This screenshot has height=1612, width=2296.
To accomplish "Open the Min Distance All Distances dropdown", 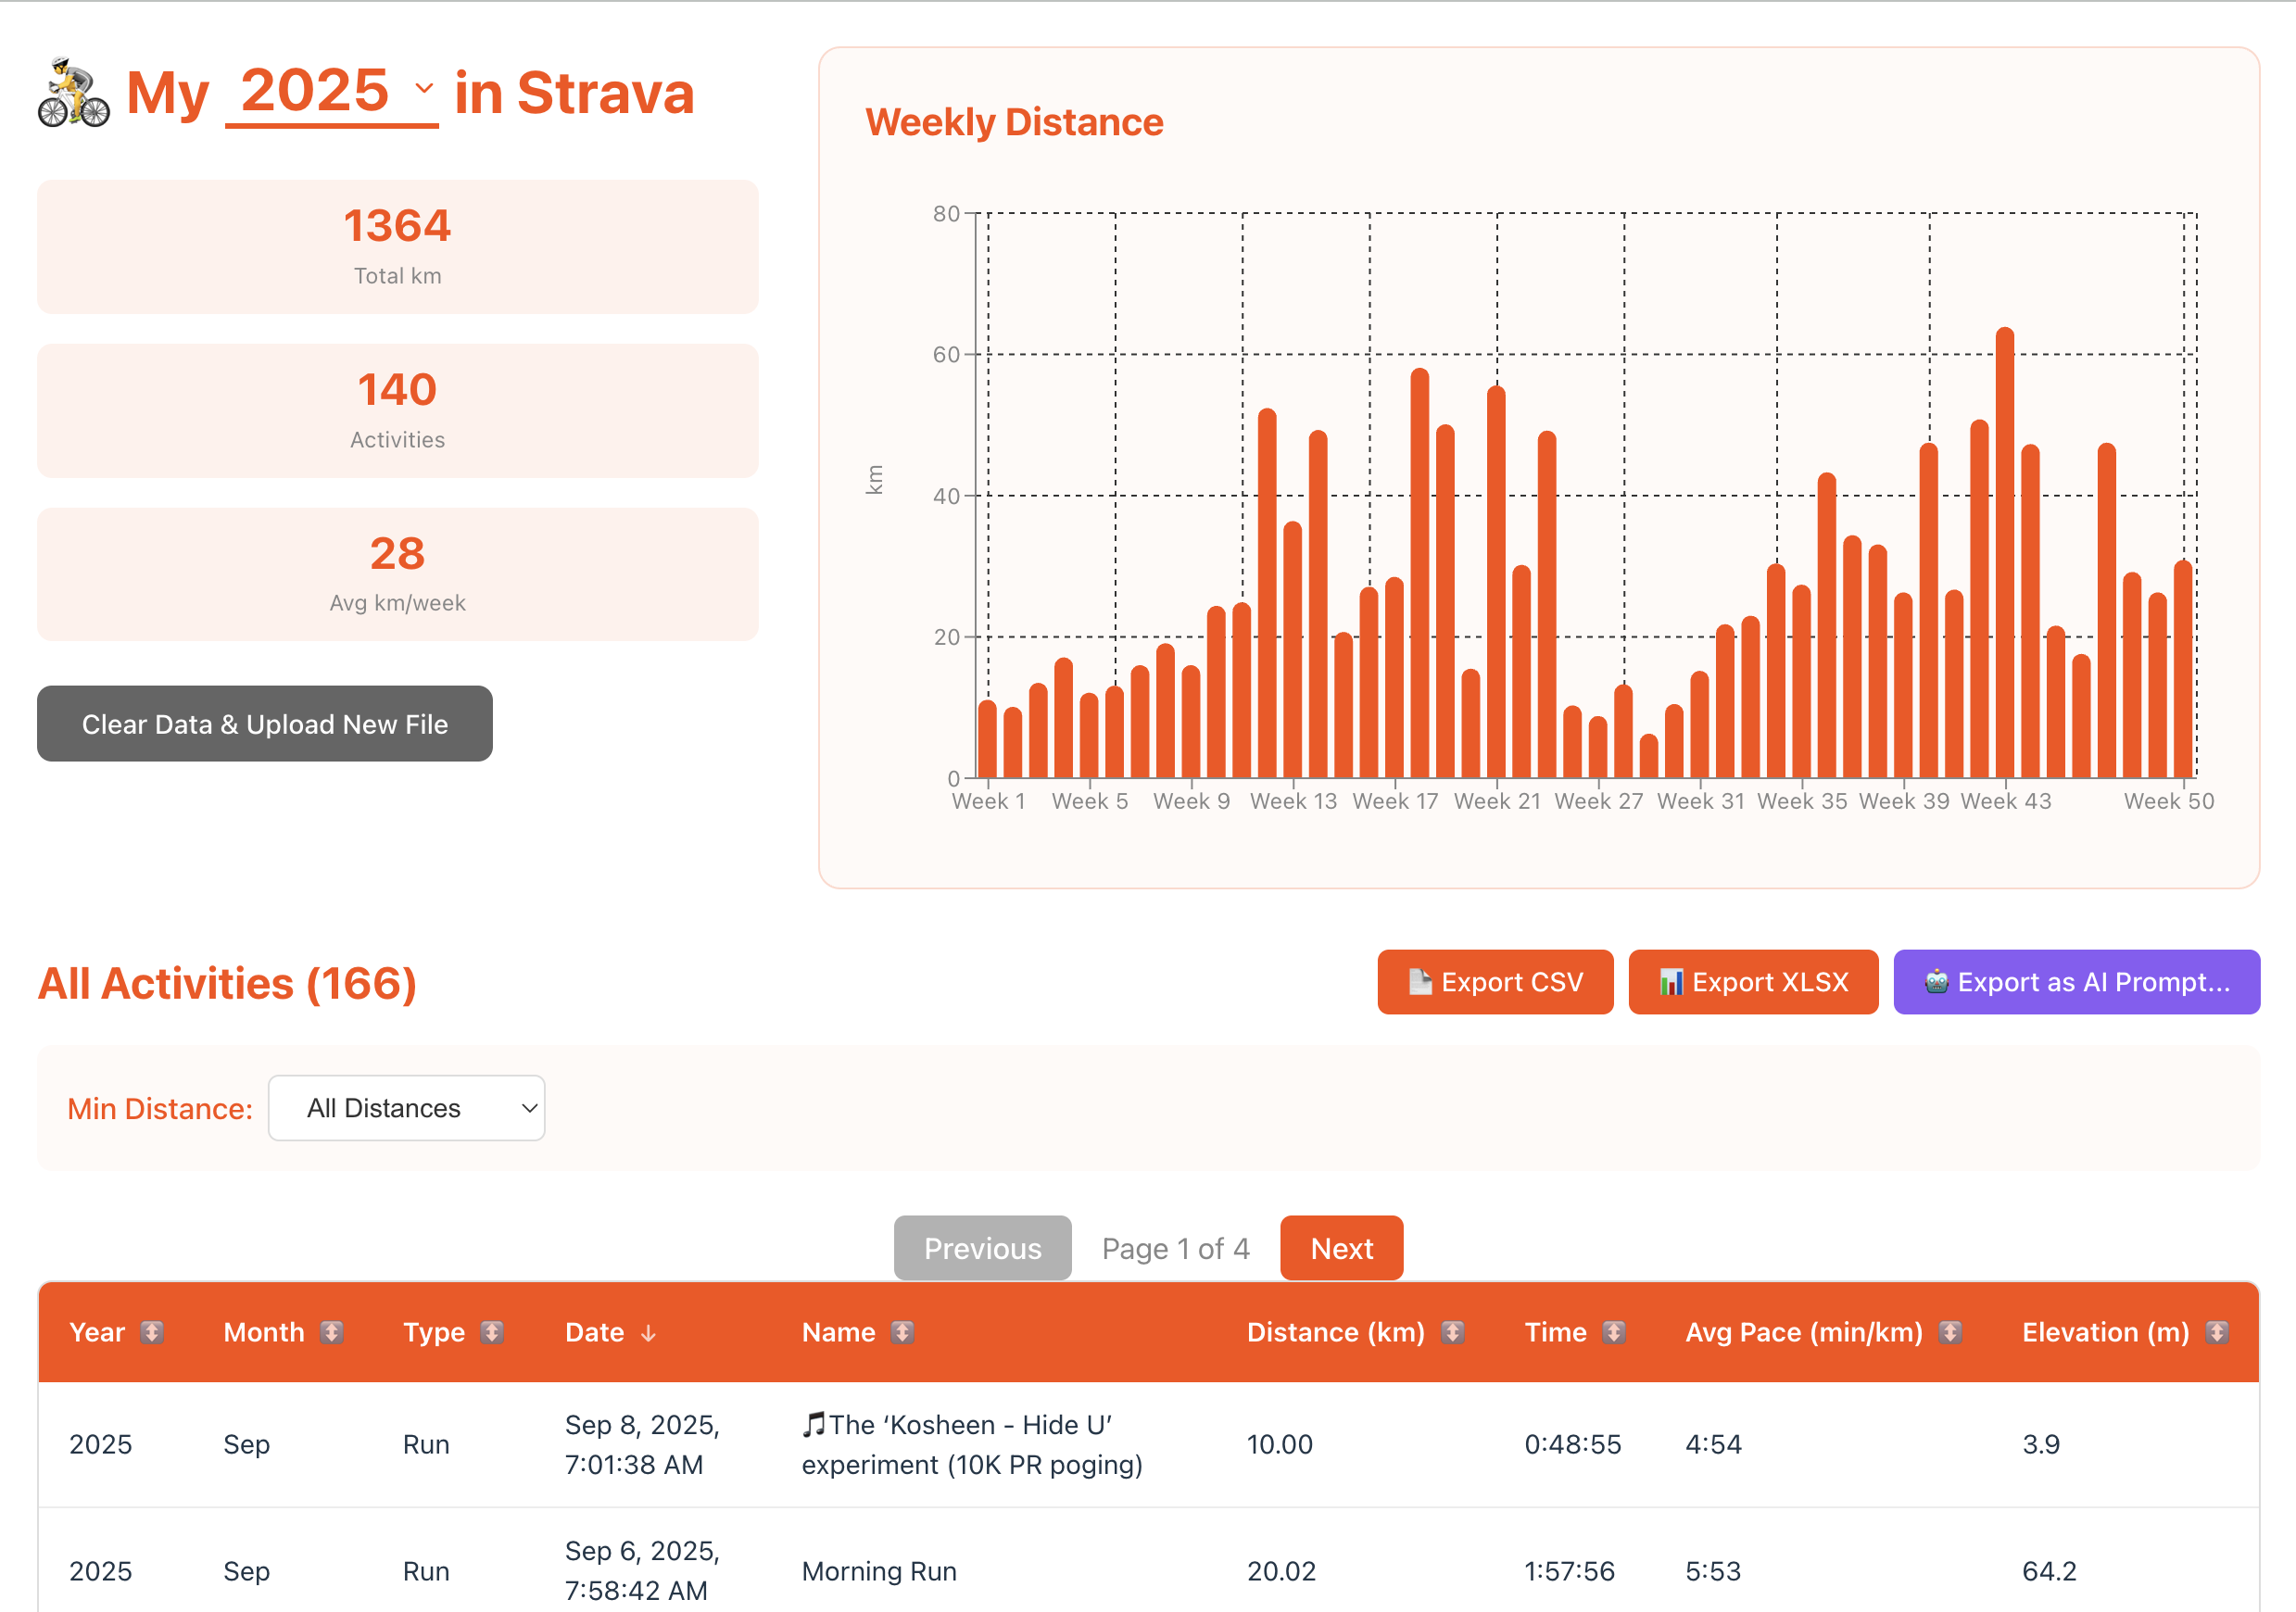I will pos(406,1108).
